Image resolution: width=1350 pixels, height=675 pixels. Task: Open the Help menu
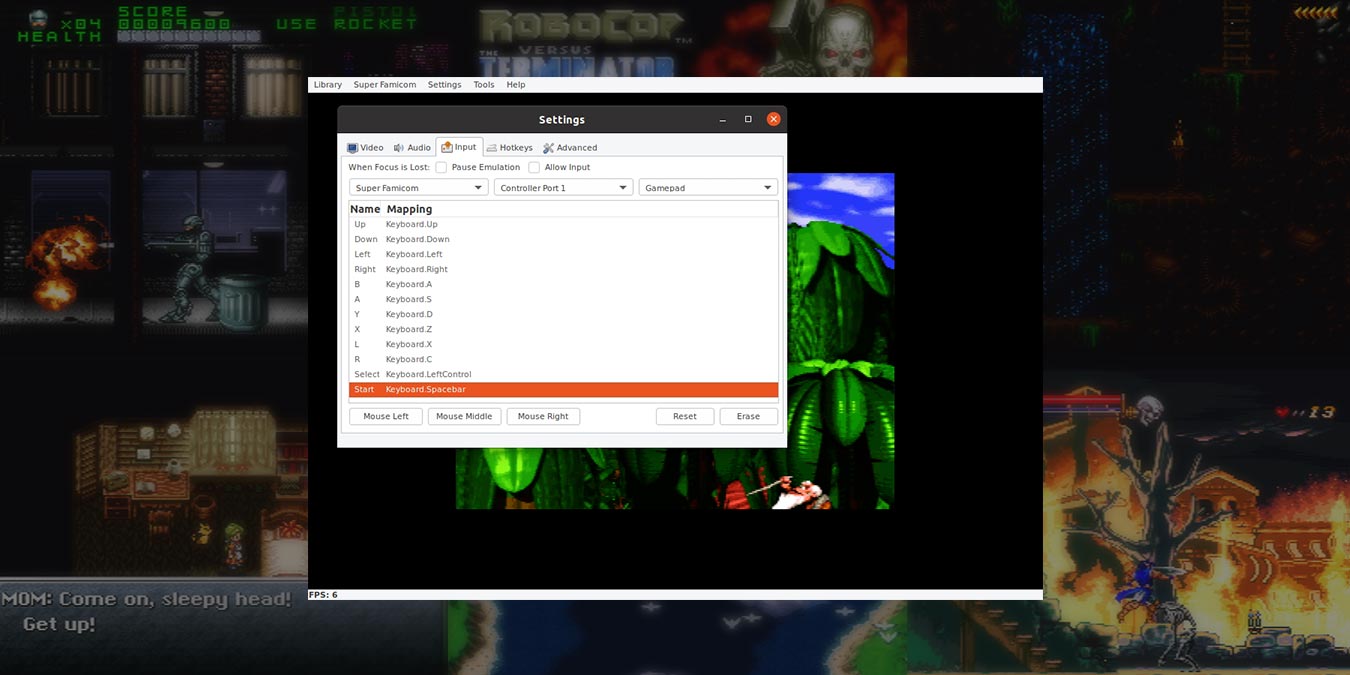tap(515, 84)
